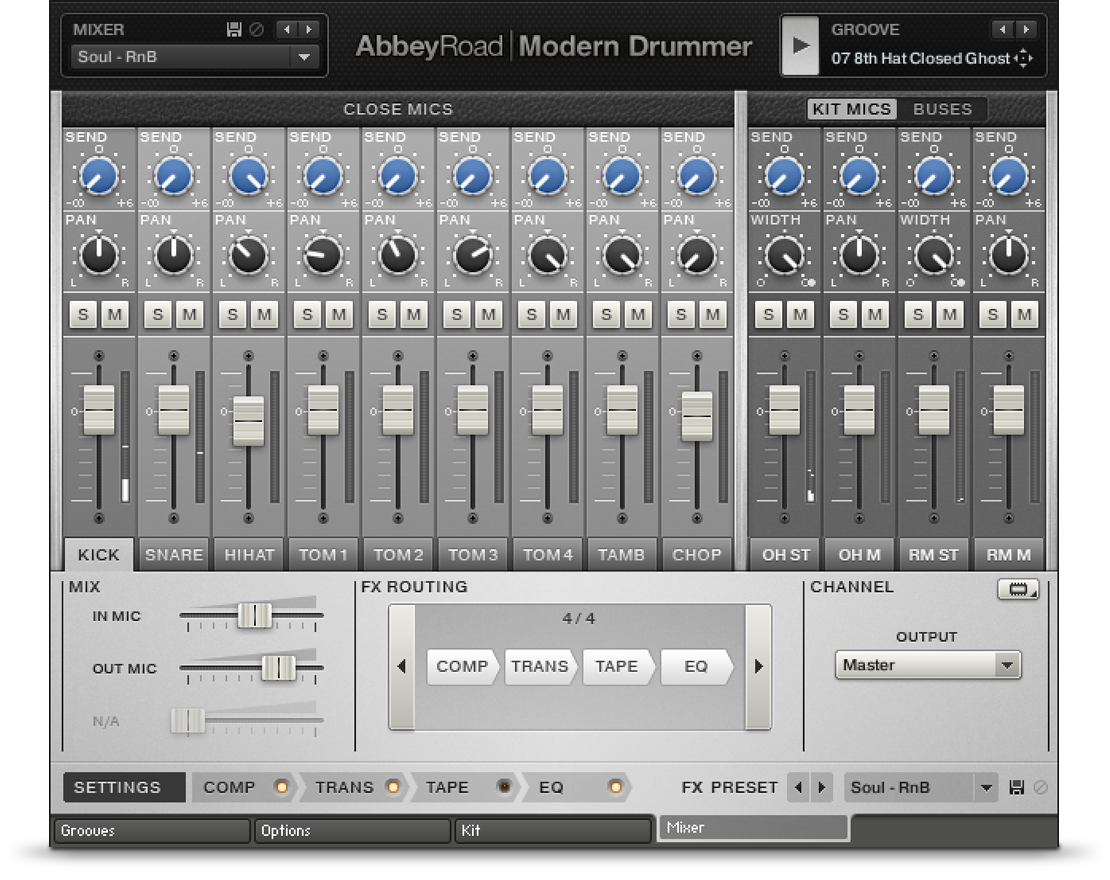The height and width of the screenshot is (880, 1110).
Task: Click the channel output routing icon button
Action: point(1018,589)
